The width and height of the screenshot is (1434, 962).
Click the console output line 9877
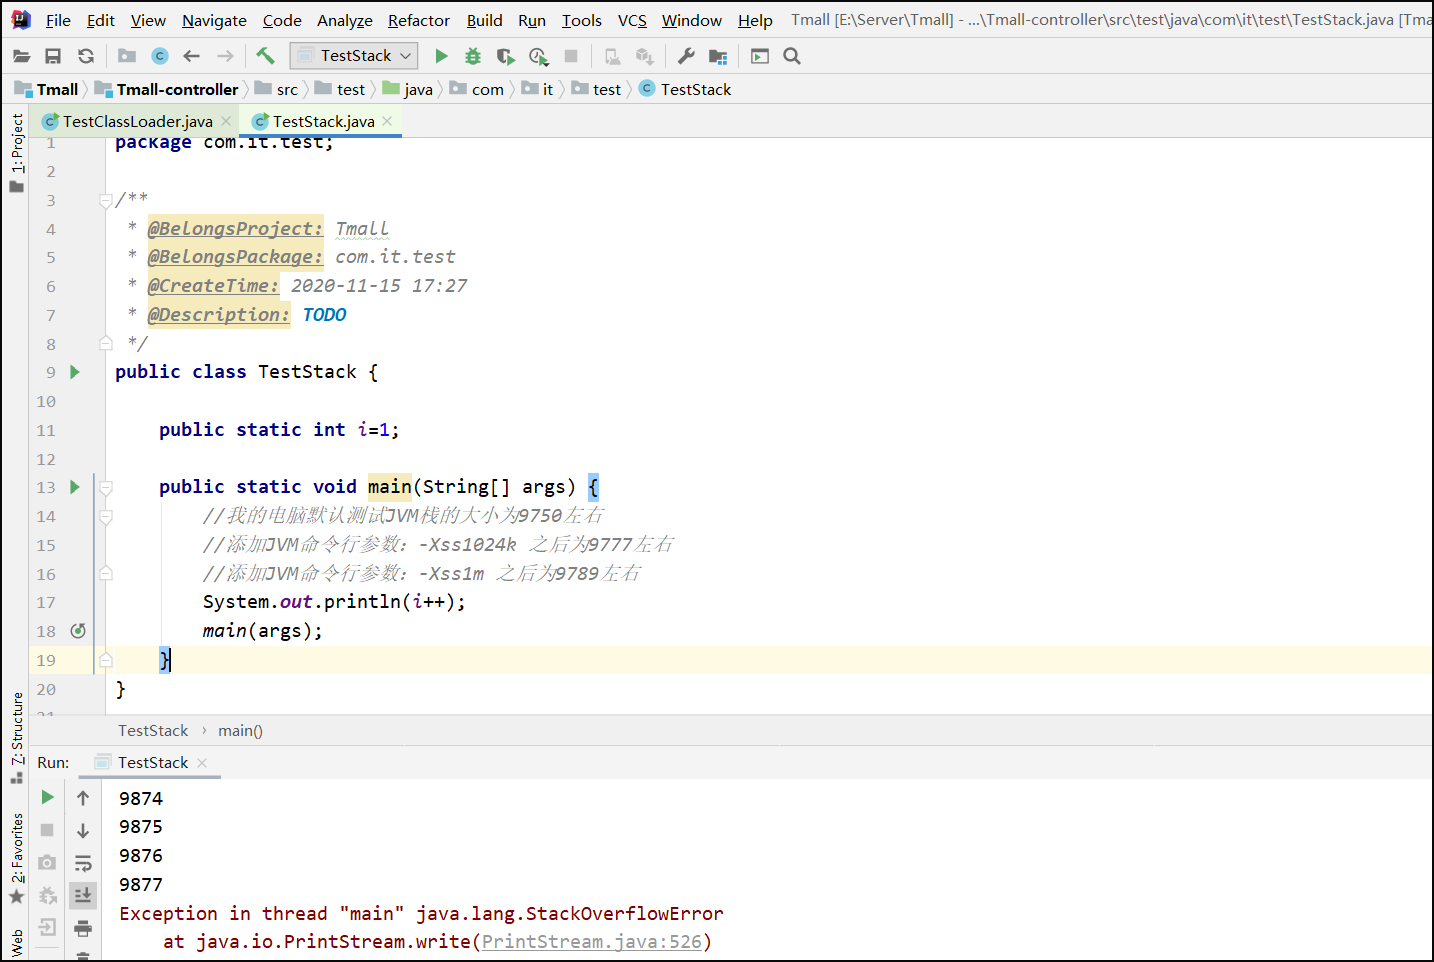(141, 884)
